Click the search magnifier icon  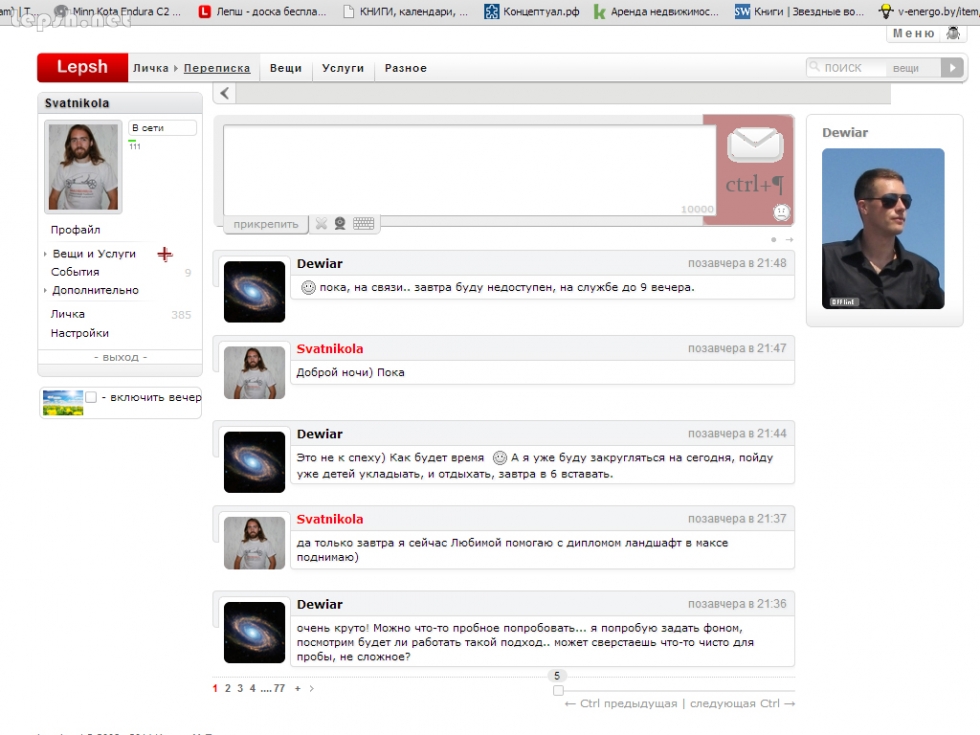(x=815, y=68)
